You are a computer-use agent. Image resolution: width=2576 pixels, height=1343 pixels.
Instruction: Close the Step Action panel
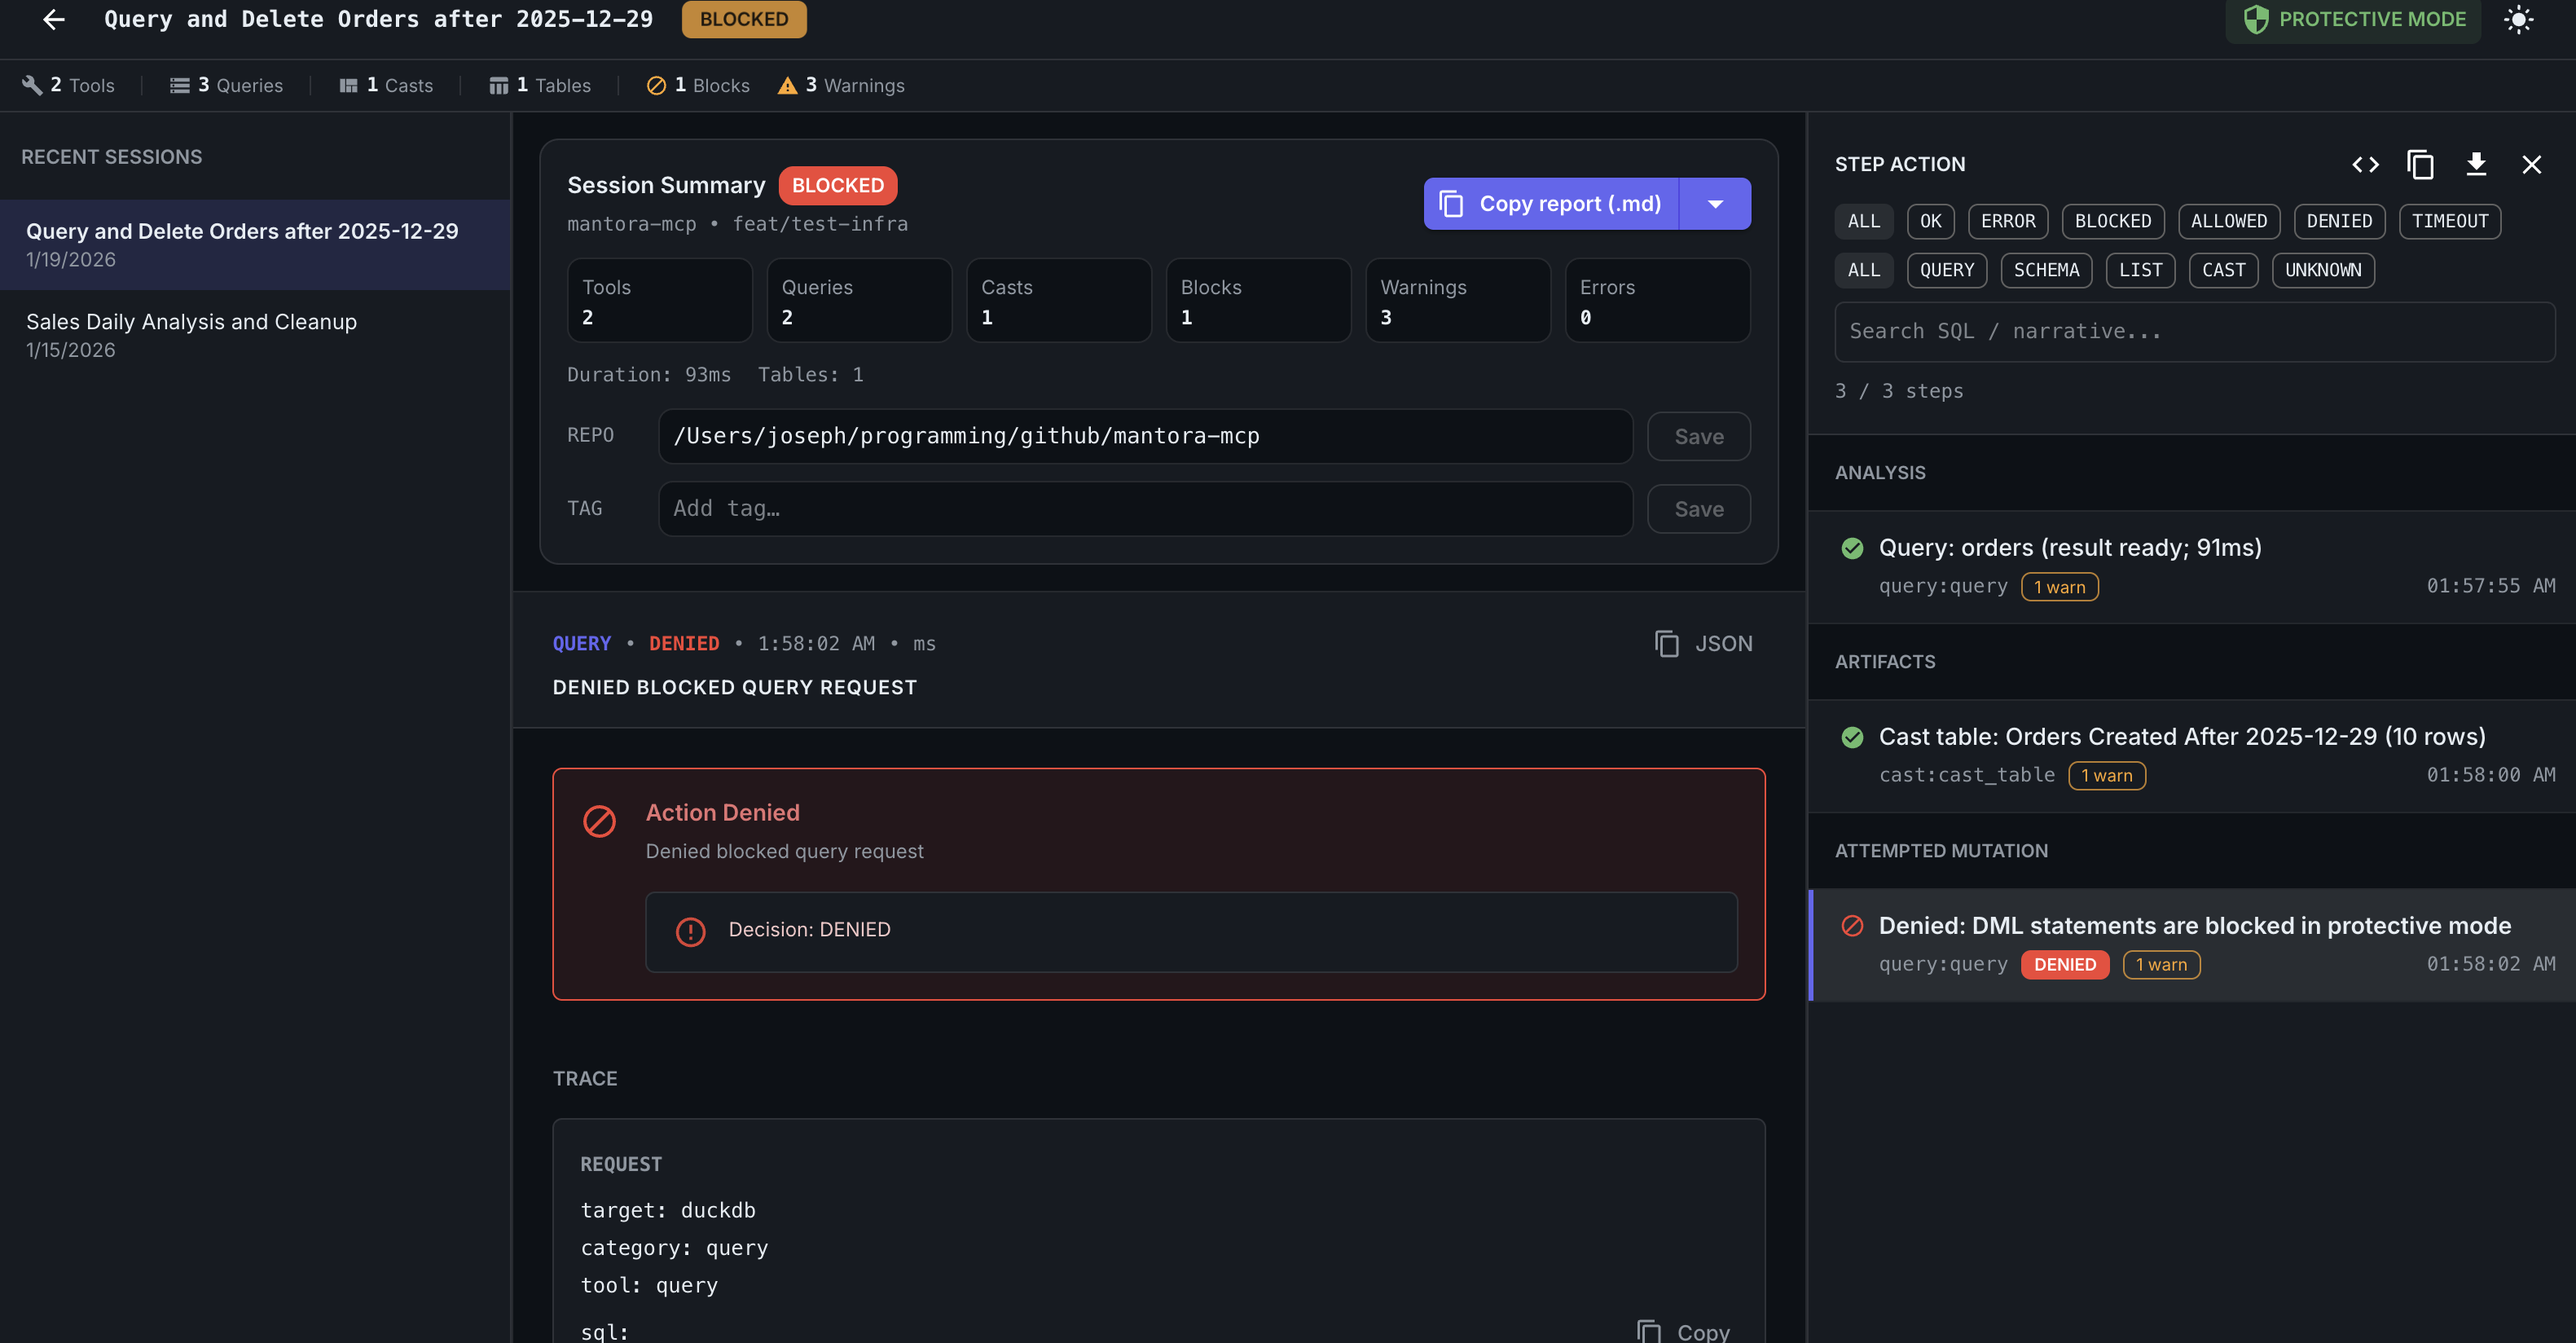(2531, 164)
